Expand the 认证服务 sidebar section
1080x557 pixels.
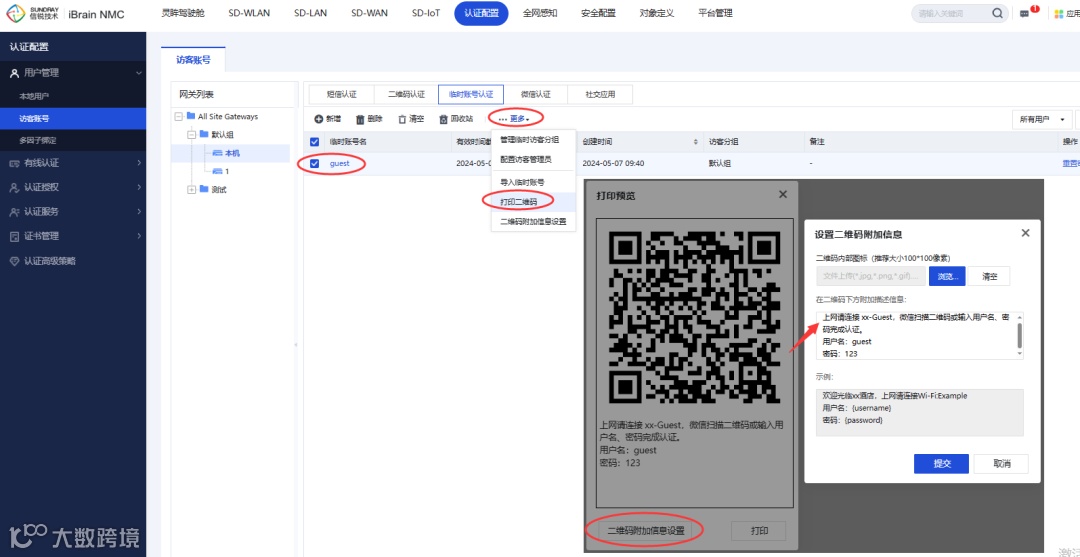click(x=138, y=211)
